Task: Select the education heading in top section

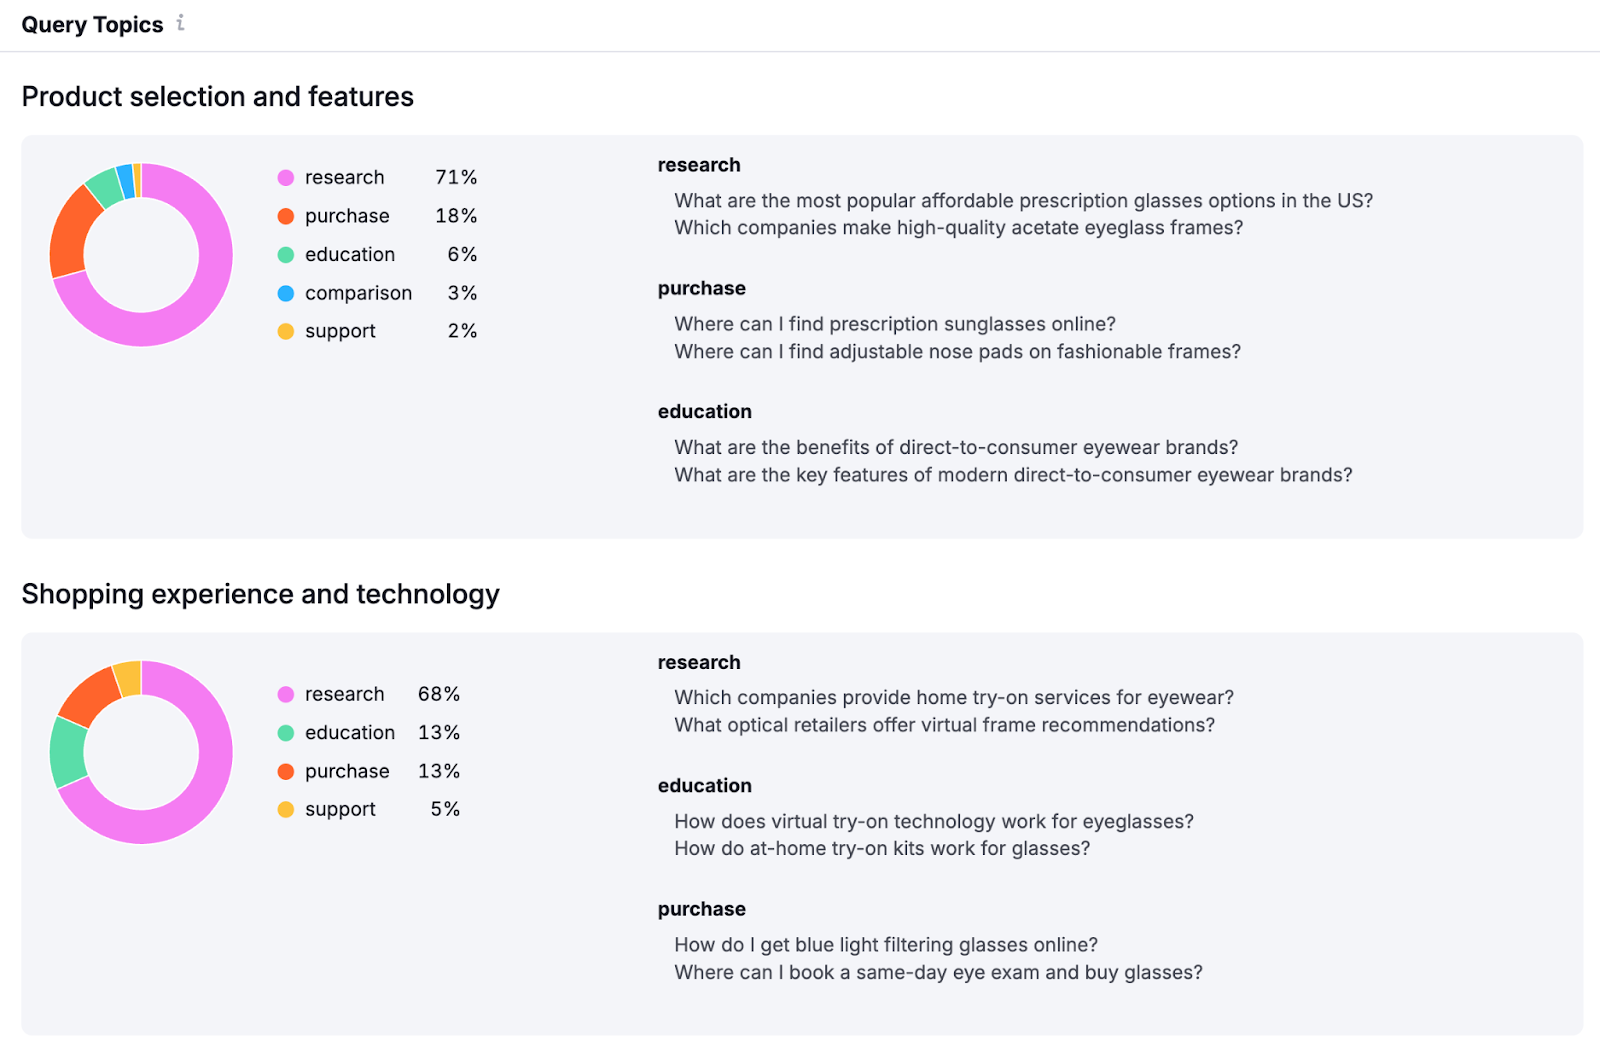Action: point(705,411)
